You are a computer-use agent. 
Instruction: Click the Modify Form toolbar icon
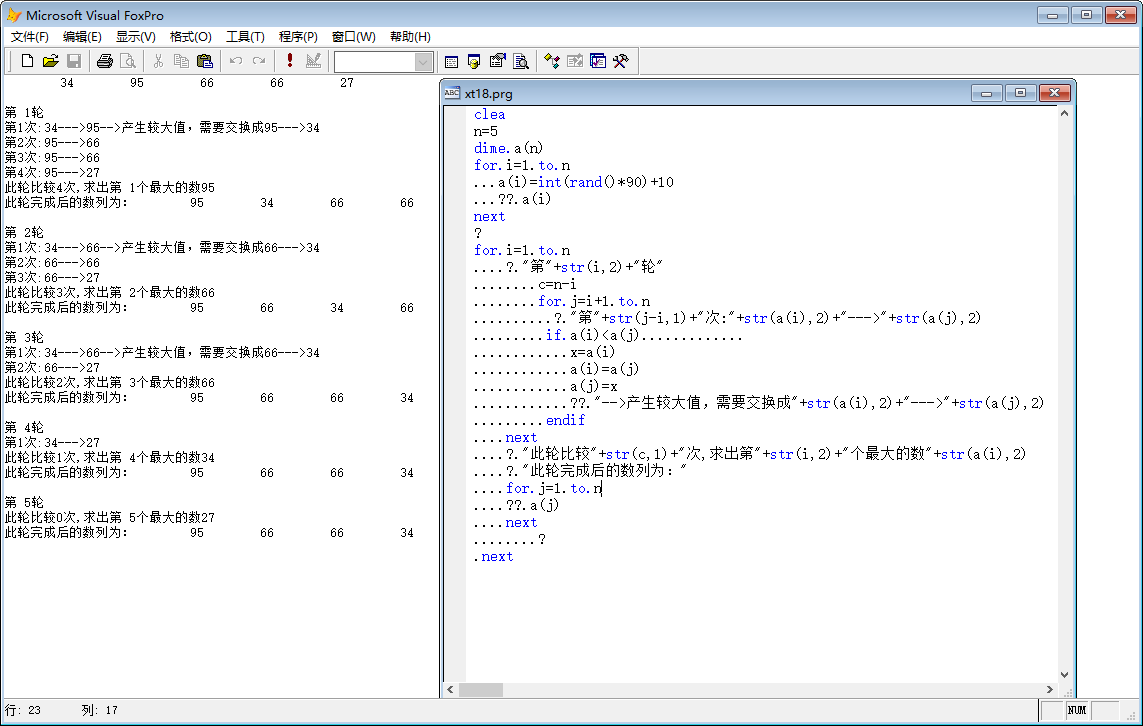click(313, 61)
